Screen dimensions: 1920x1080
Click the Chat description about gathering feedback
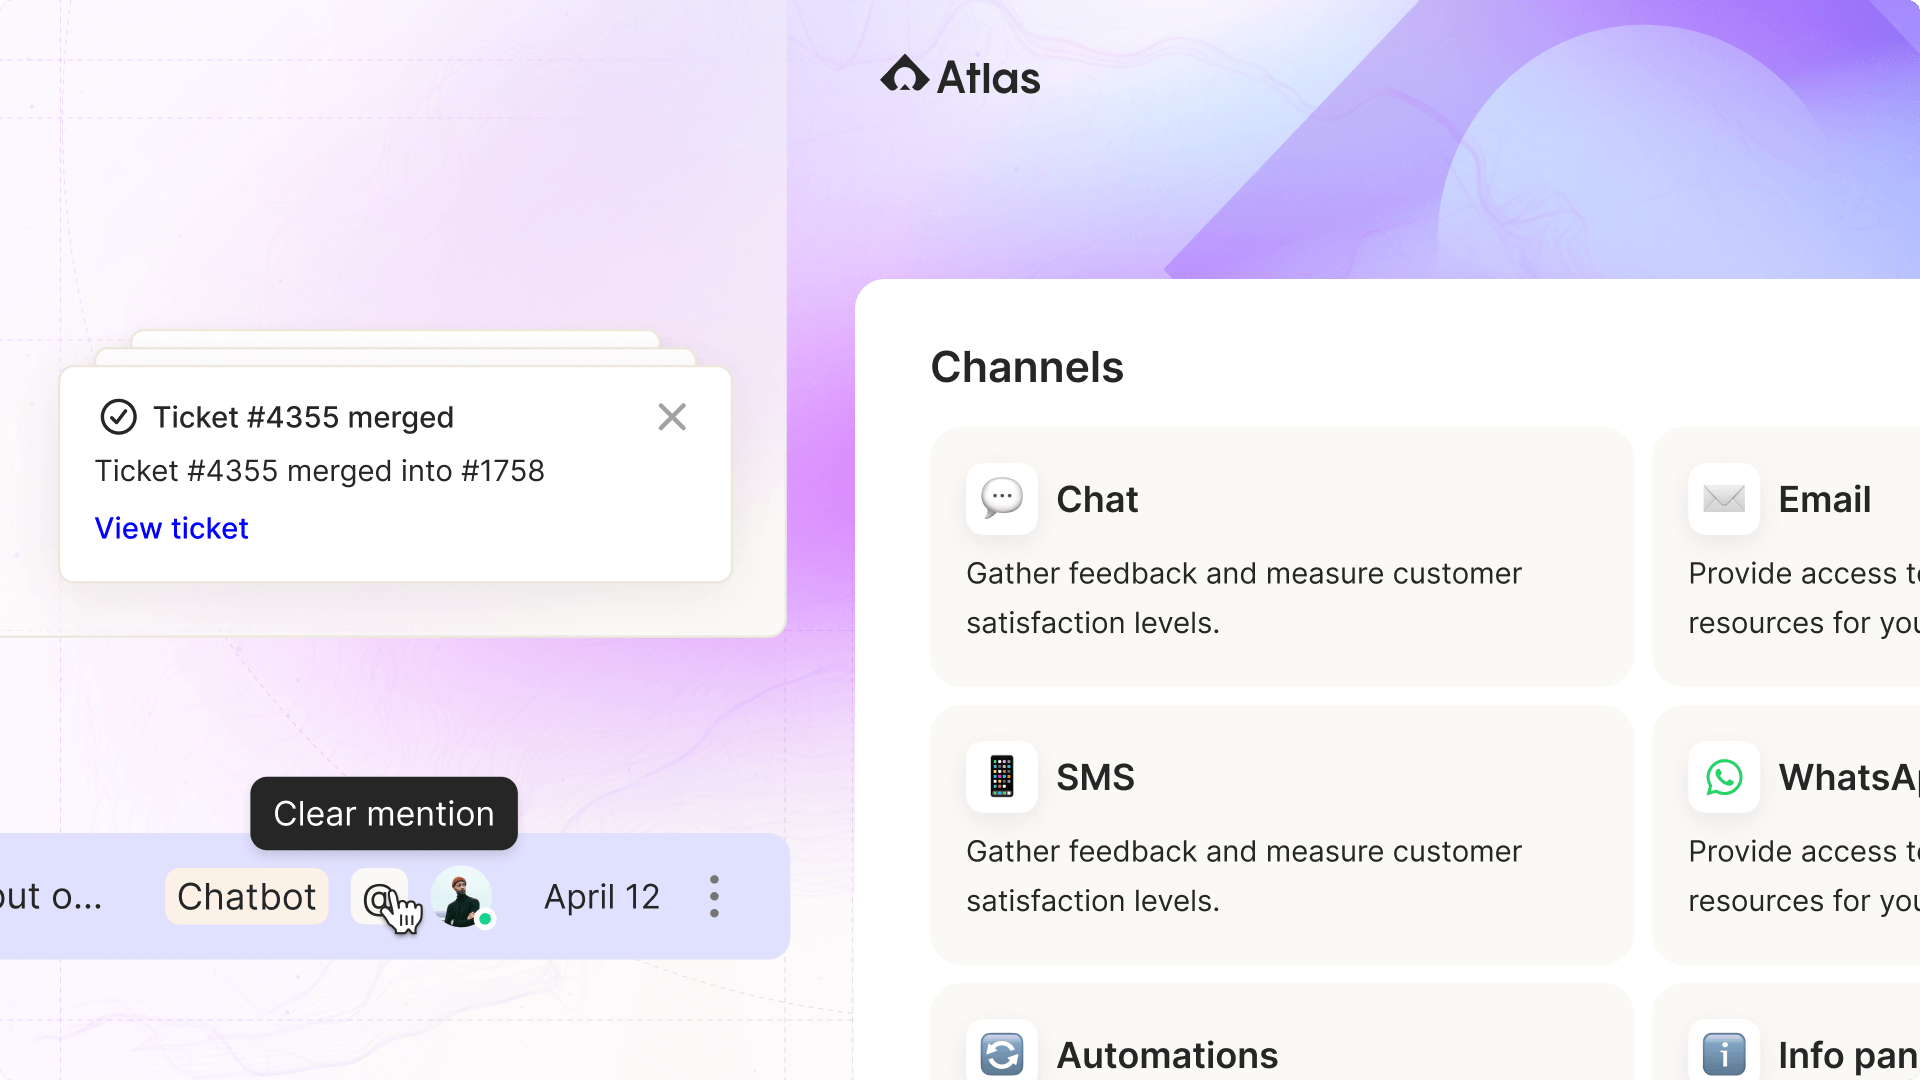coord(1244,598)
